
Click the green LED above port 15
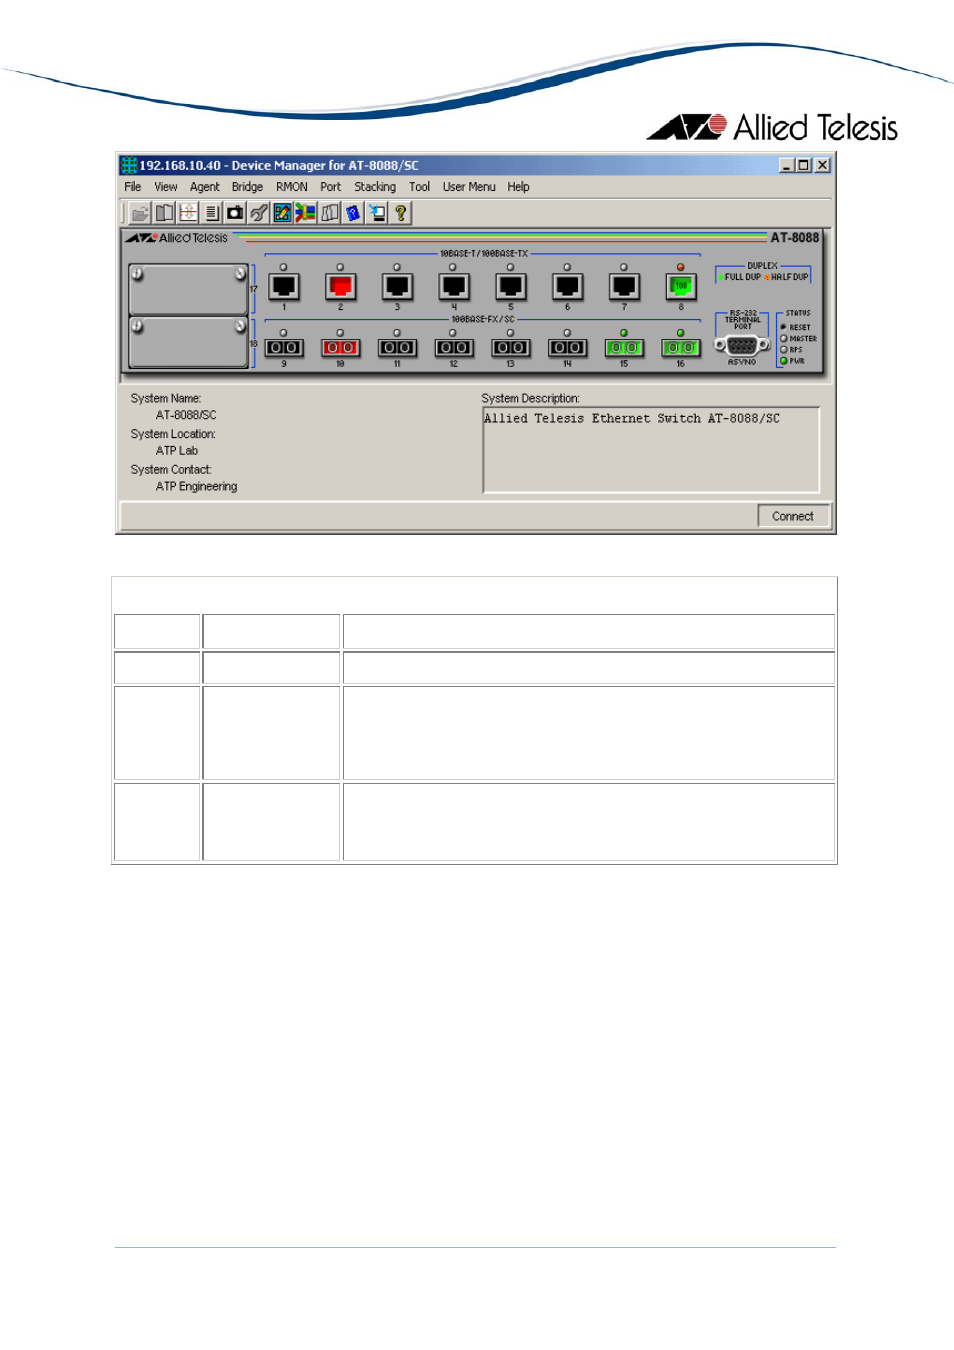pyautogui.click(x=624, y=332)
